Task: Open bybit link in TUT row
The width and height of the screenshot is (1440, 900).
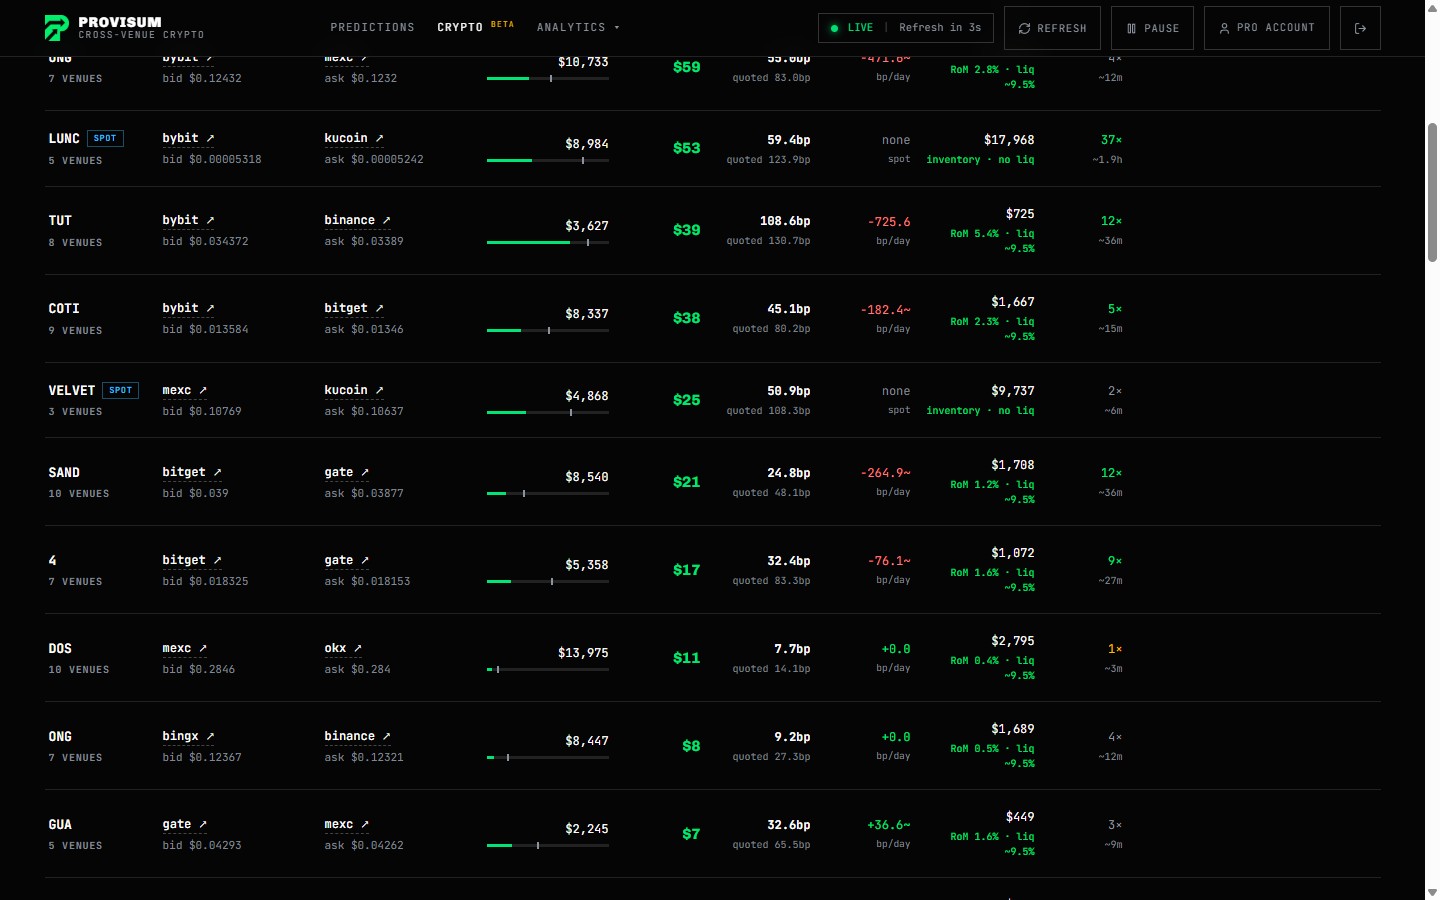Action: 188,220
